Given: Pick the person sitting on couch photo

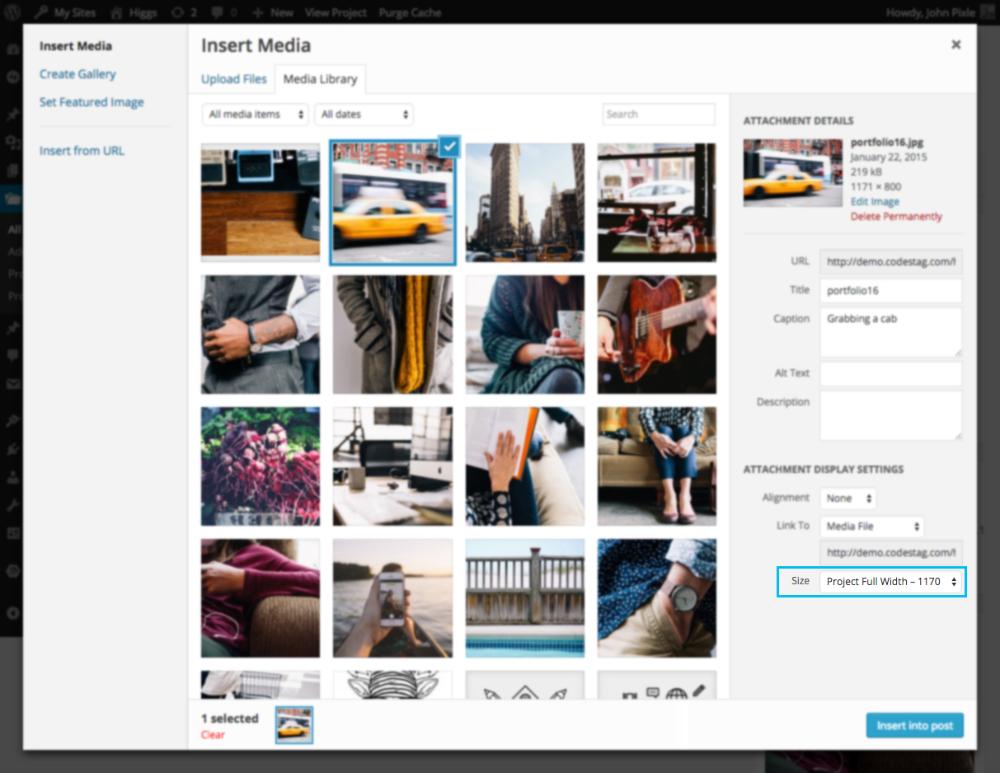Looking at the screenshot, I should pos(657,466).
